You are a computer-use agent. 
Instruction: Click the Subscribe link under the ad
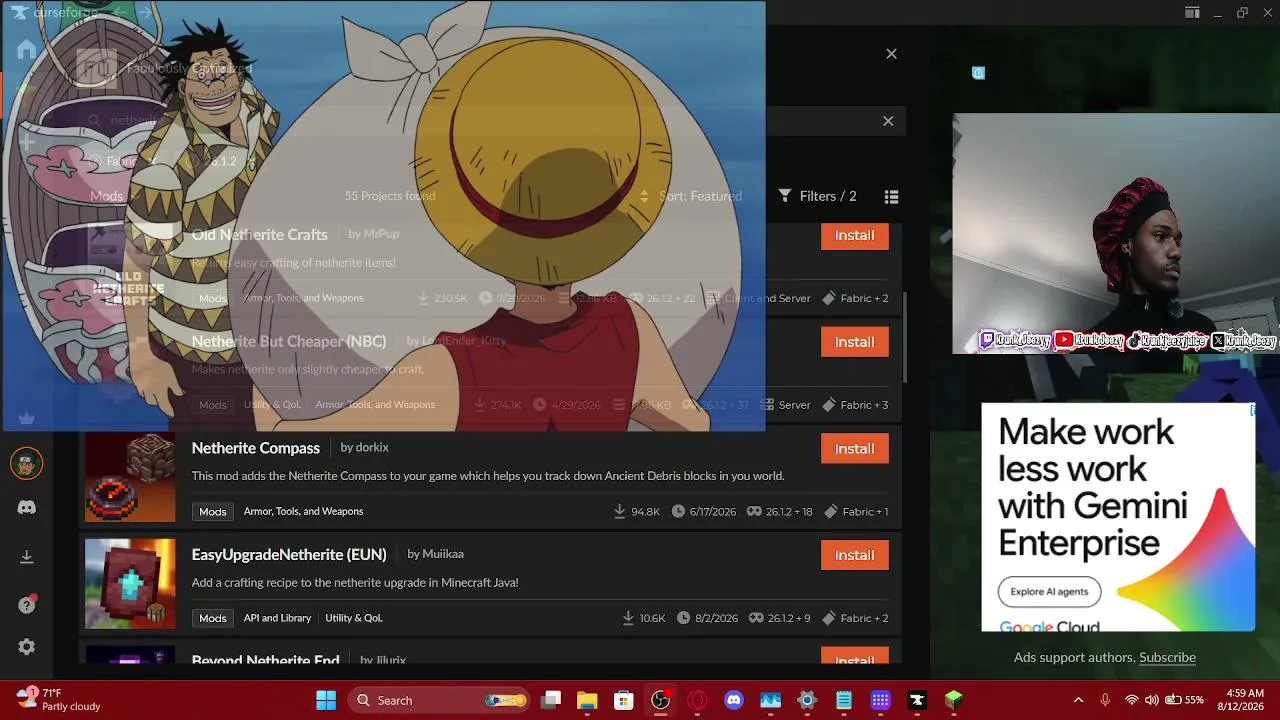[1167, 657]
